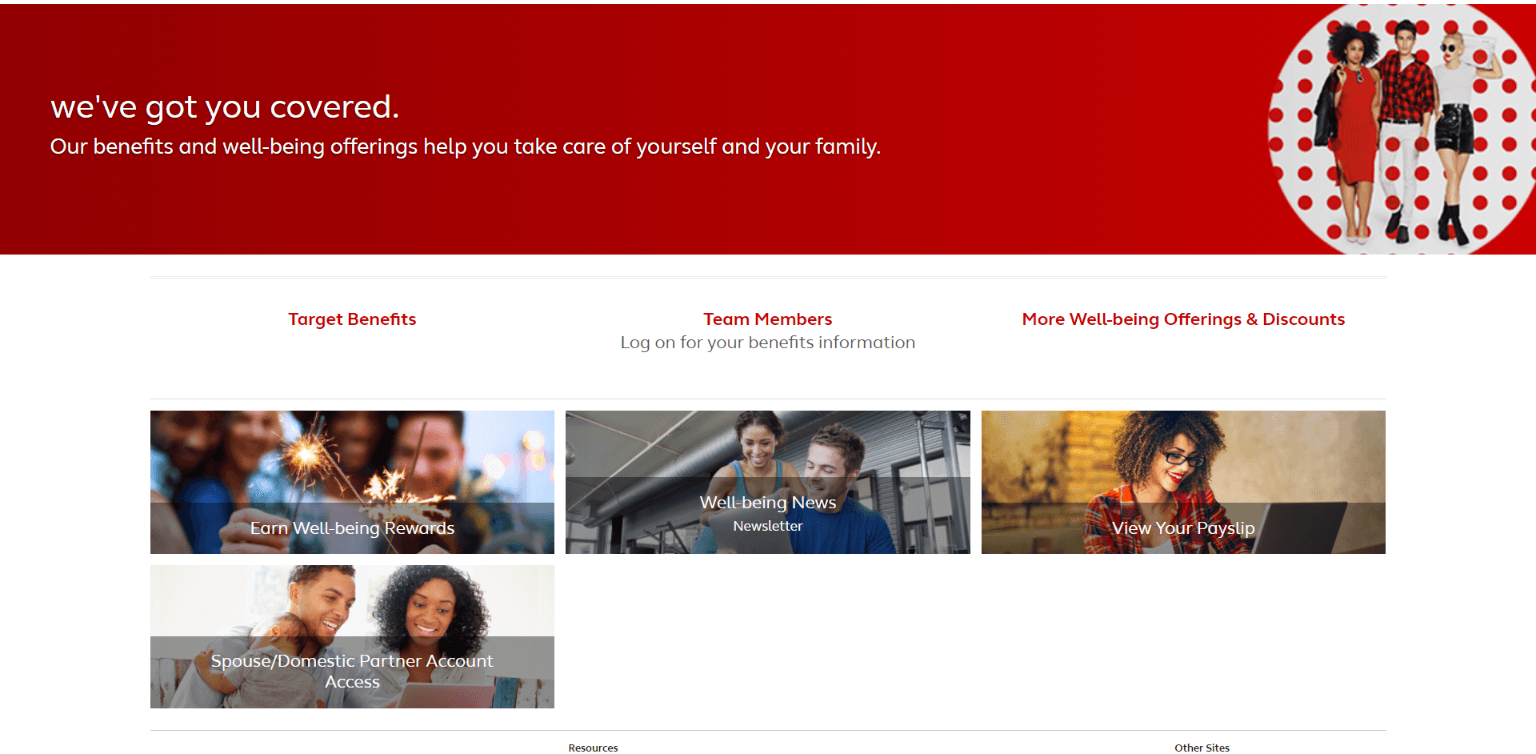Open More Well-being Offerings & Discounts
Screen dimensions: 1536x754
point(1183,319)
